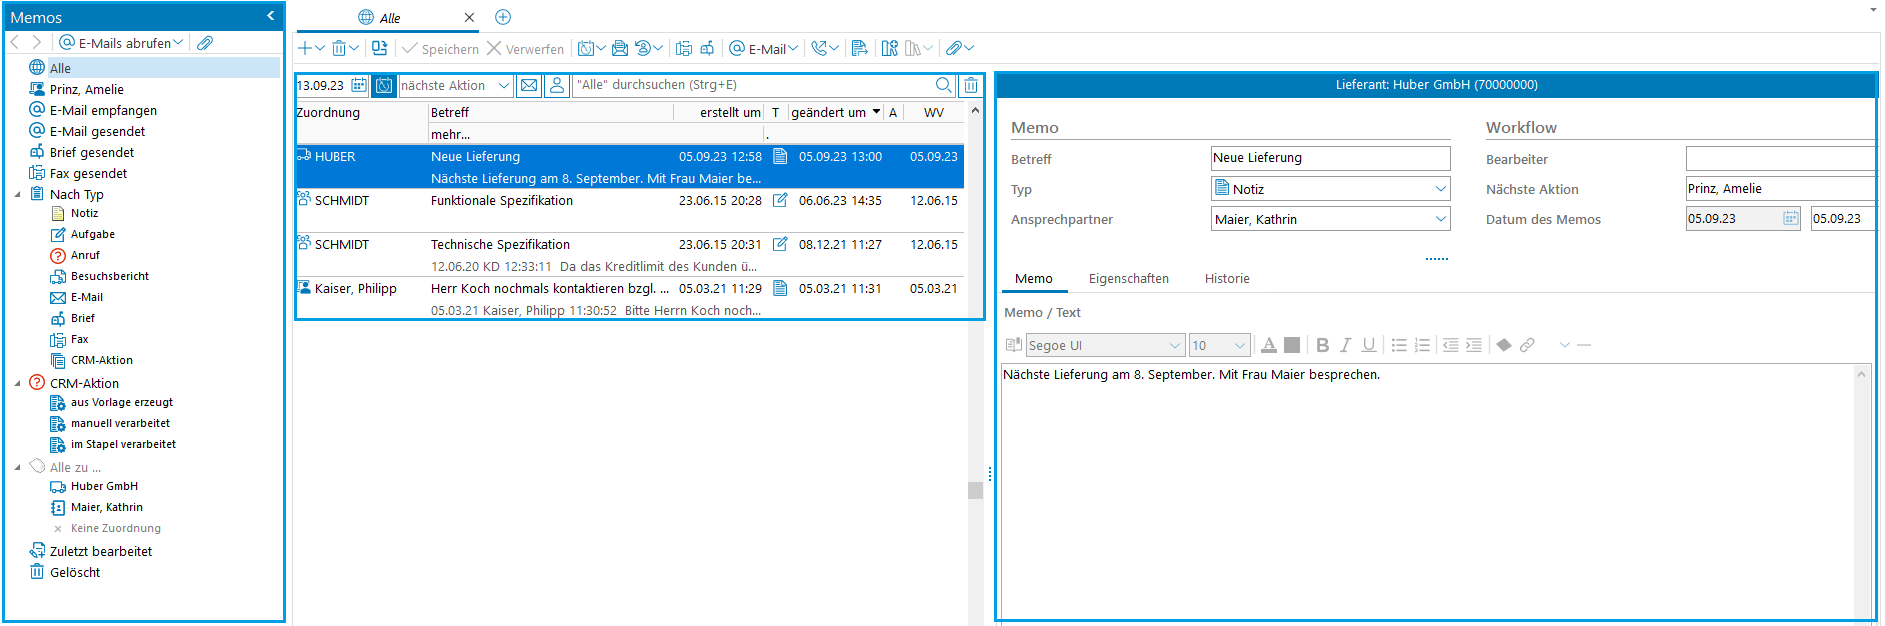Switch to the Historie tab
The width and height of the screenshot is (1886, 626).
pyautogui.click(x=1227, y=279)
